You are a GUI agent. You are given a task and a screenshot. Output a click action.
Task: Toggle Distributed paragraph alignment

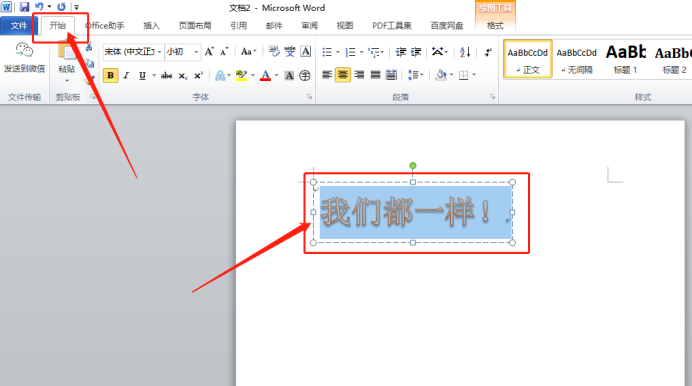coord(391,75)
